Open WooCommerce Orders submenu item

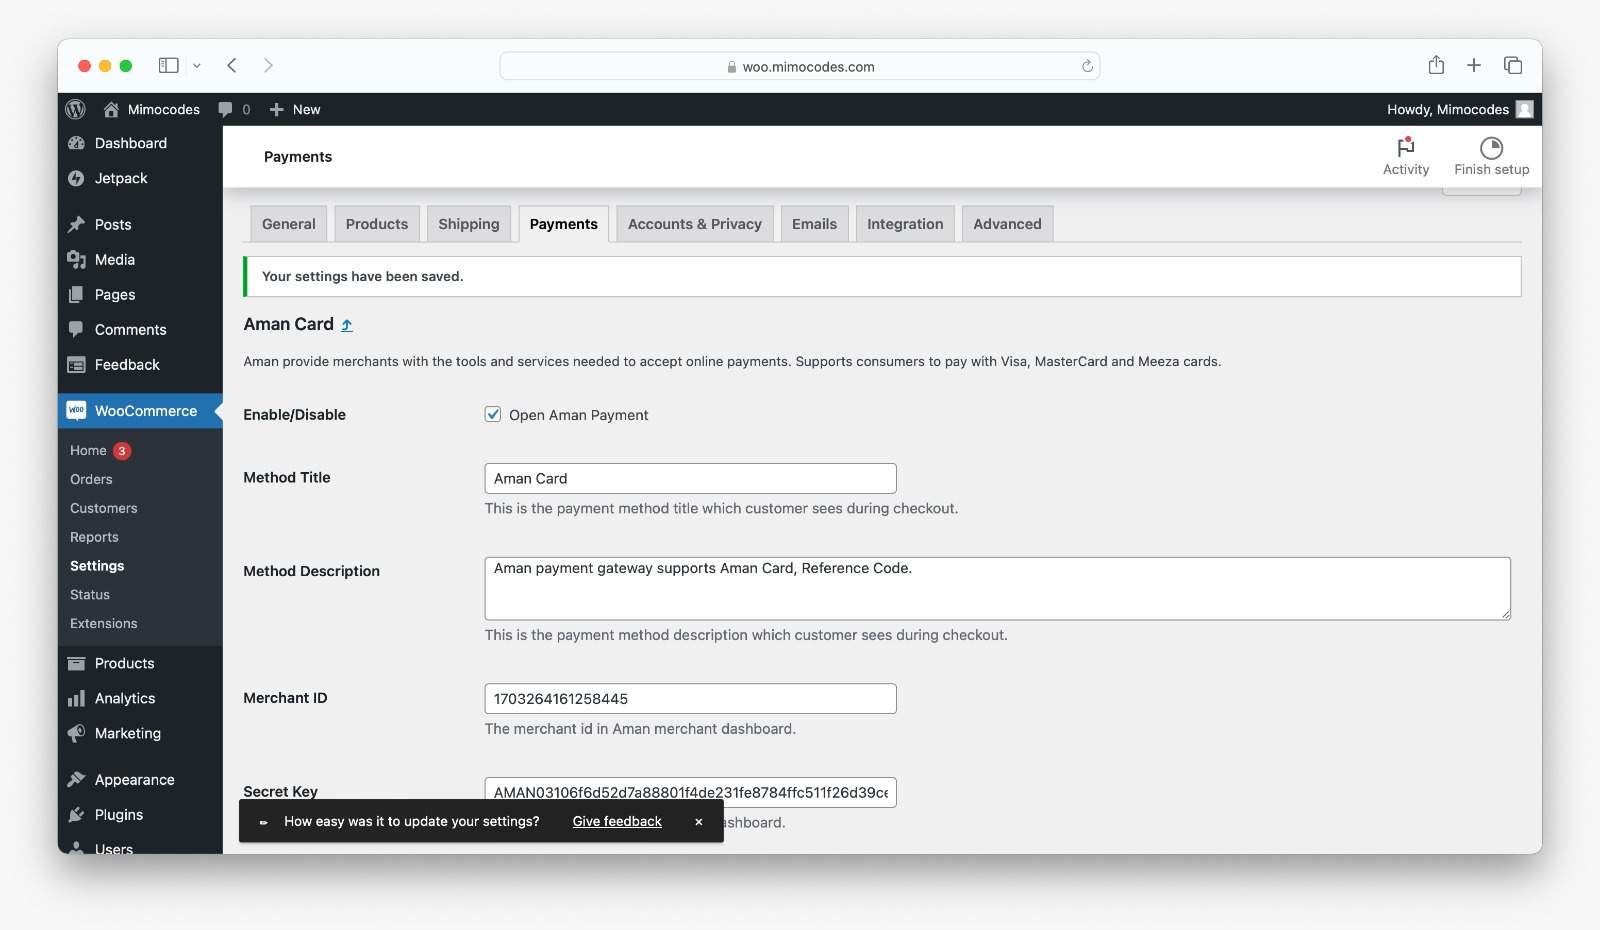tap(91, 479)
